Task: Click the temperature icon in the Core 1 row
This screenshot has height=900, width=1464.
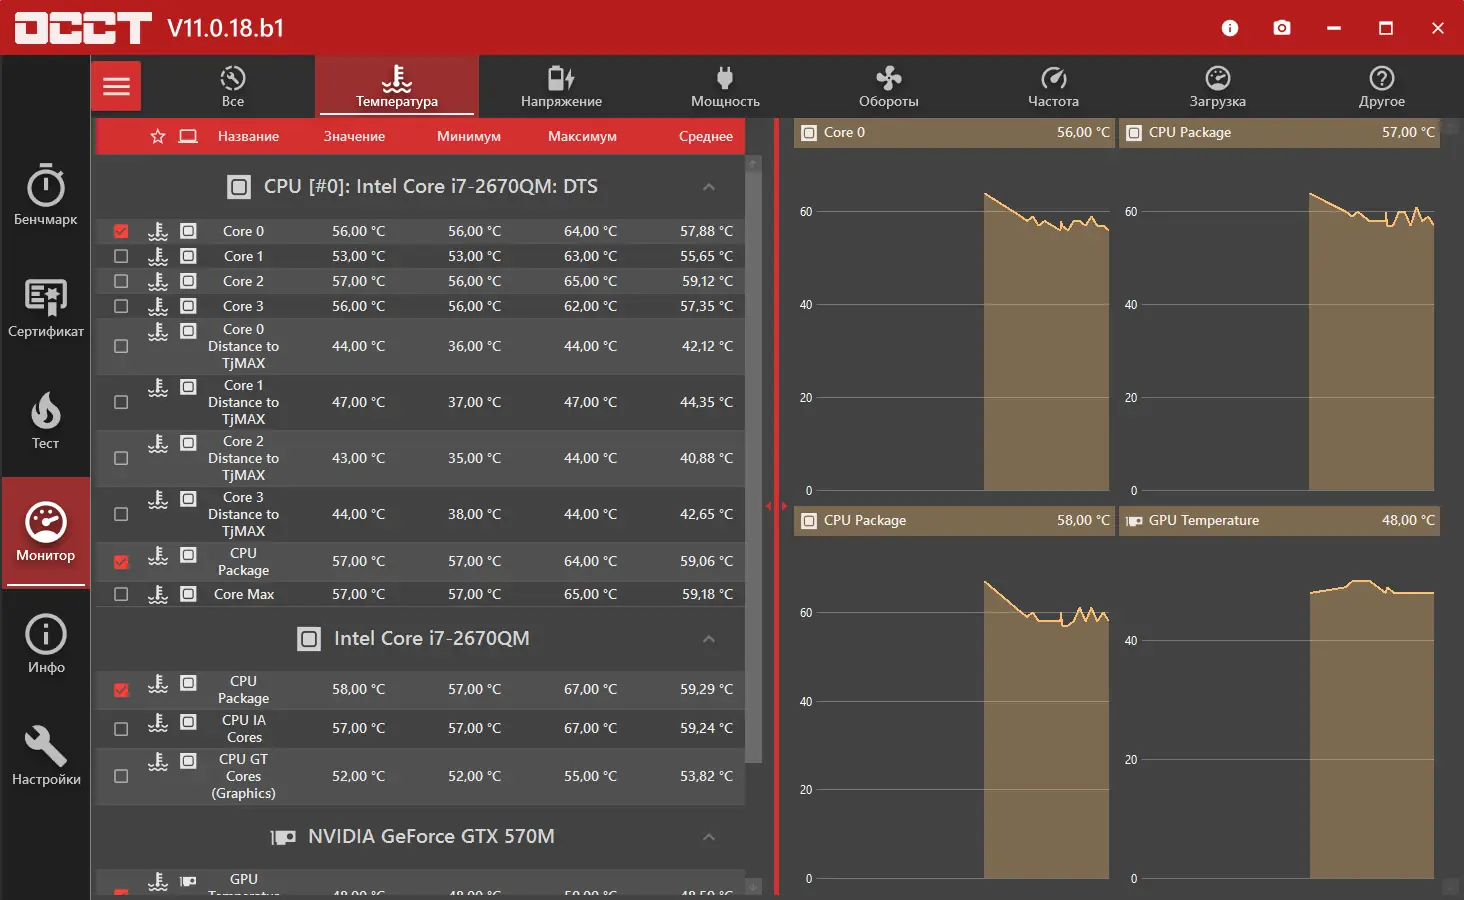Action: pyautogui.click(x=158, y=256)
